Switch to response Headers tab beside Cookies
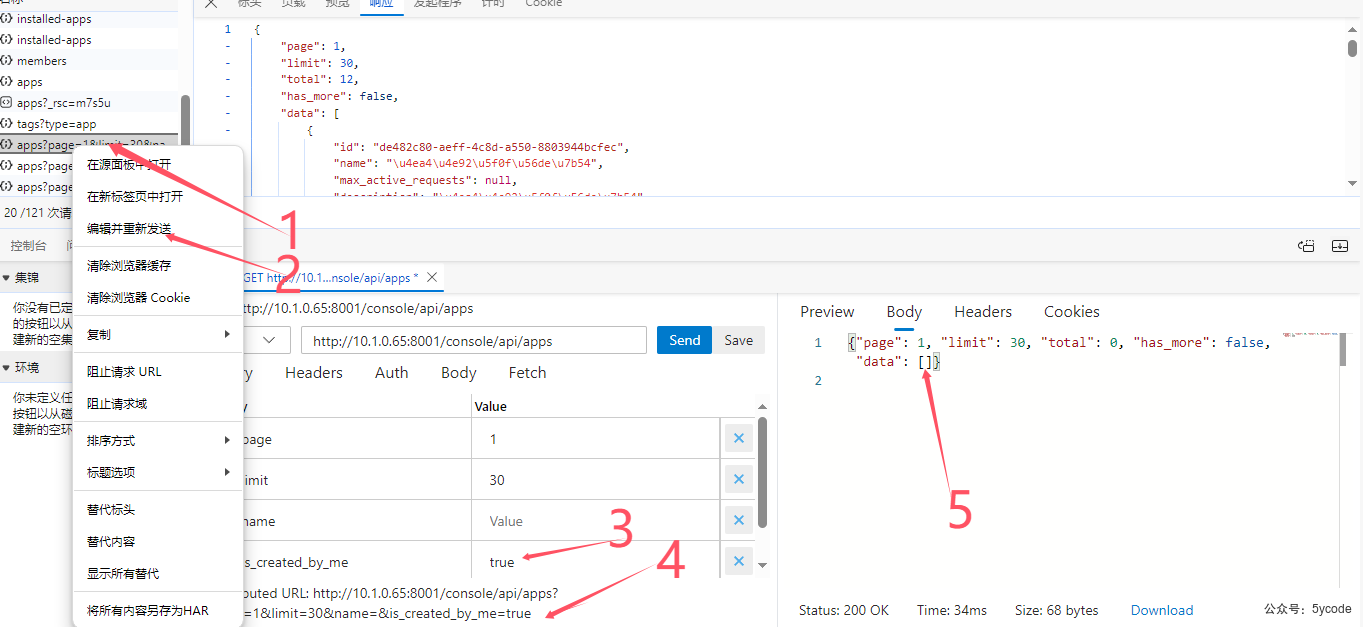 pos(983,311)
